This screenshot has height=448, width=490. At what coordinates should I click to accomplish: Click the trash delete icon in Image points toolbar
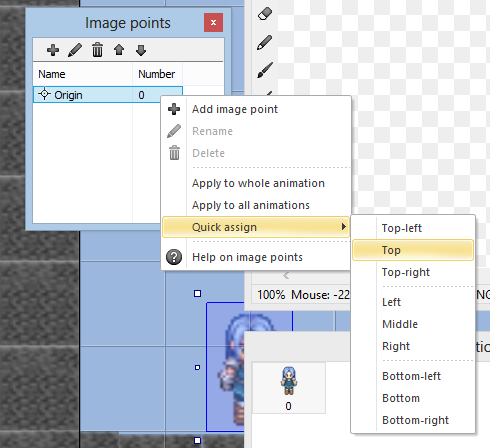[x=97, y=50]
